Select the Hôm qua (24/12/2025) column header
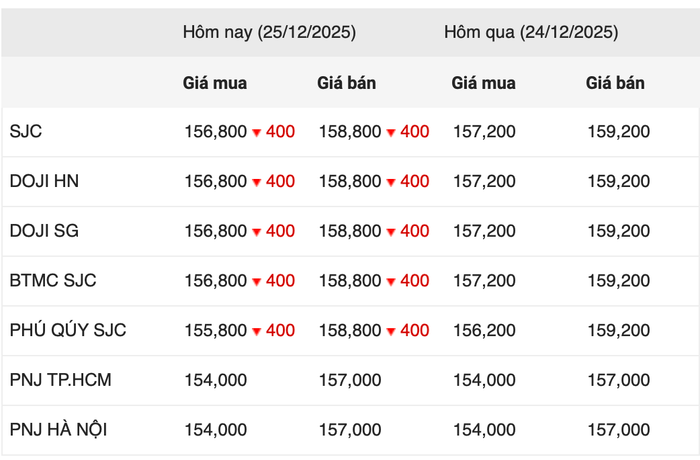The height and width of the screenshot is (460, 700). point(531,32)
